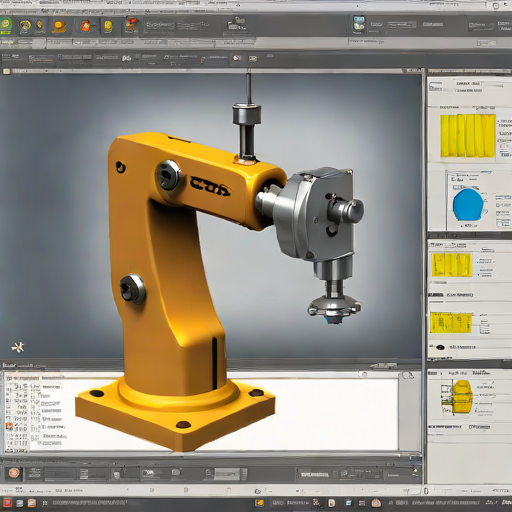The height and width of the screenshot is (512, 512).
Task: Open the red start icon on the taskbar
Action: (7, 503)
